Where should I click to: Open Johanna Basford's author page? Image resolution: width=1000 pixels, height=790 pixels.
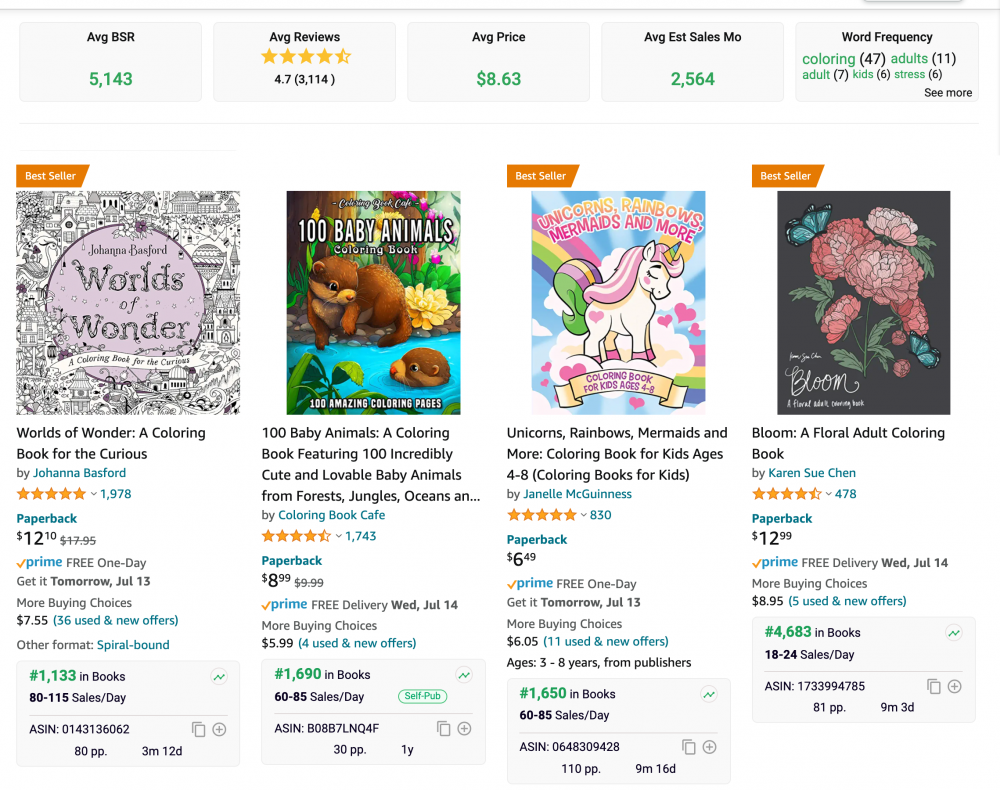pos(79,472)
